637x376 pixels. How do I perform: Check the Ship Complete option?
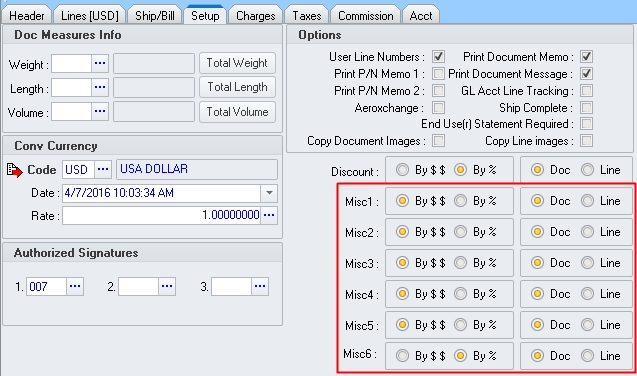point(586,108)
